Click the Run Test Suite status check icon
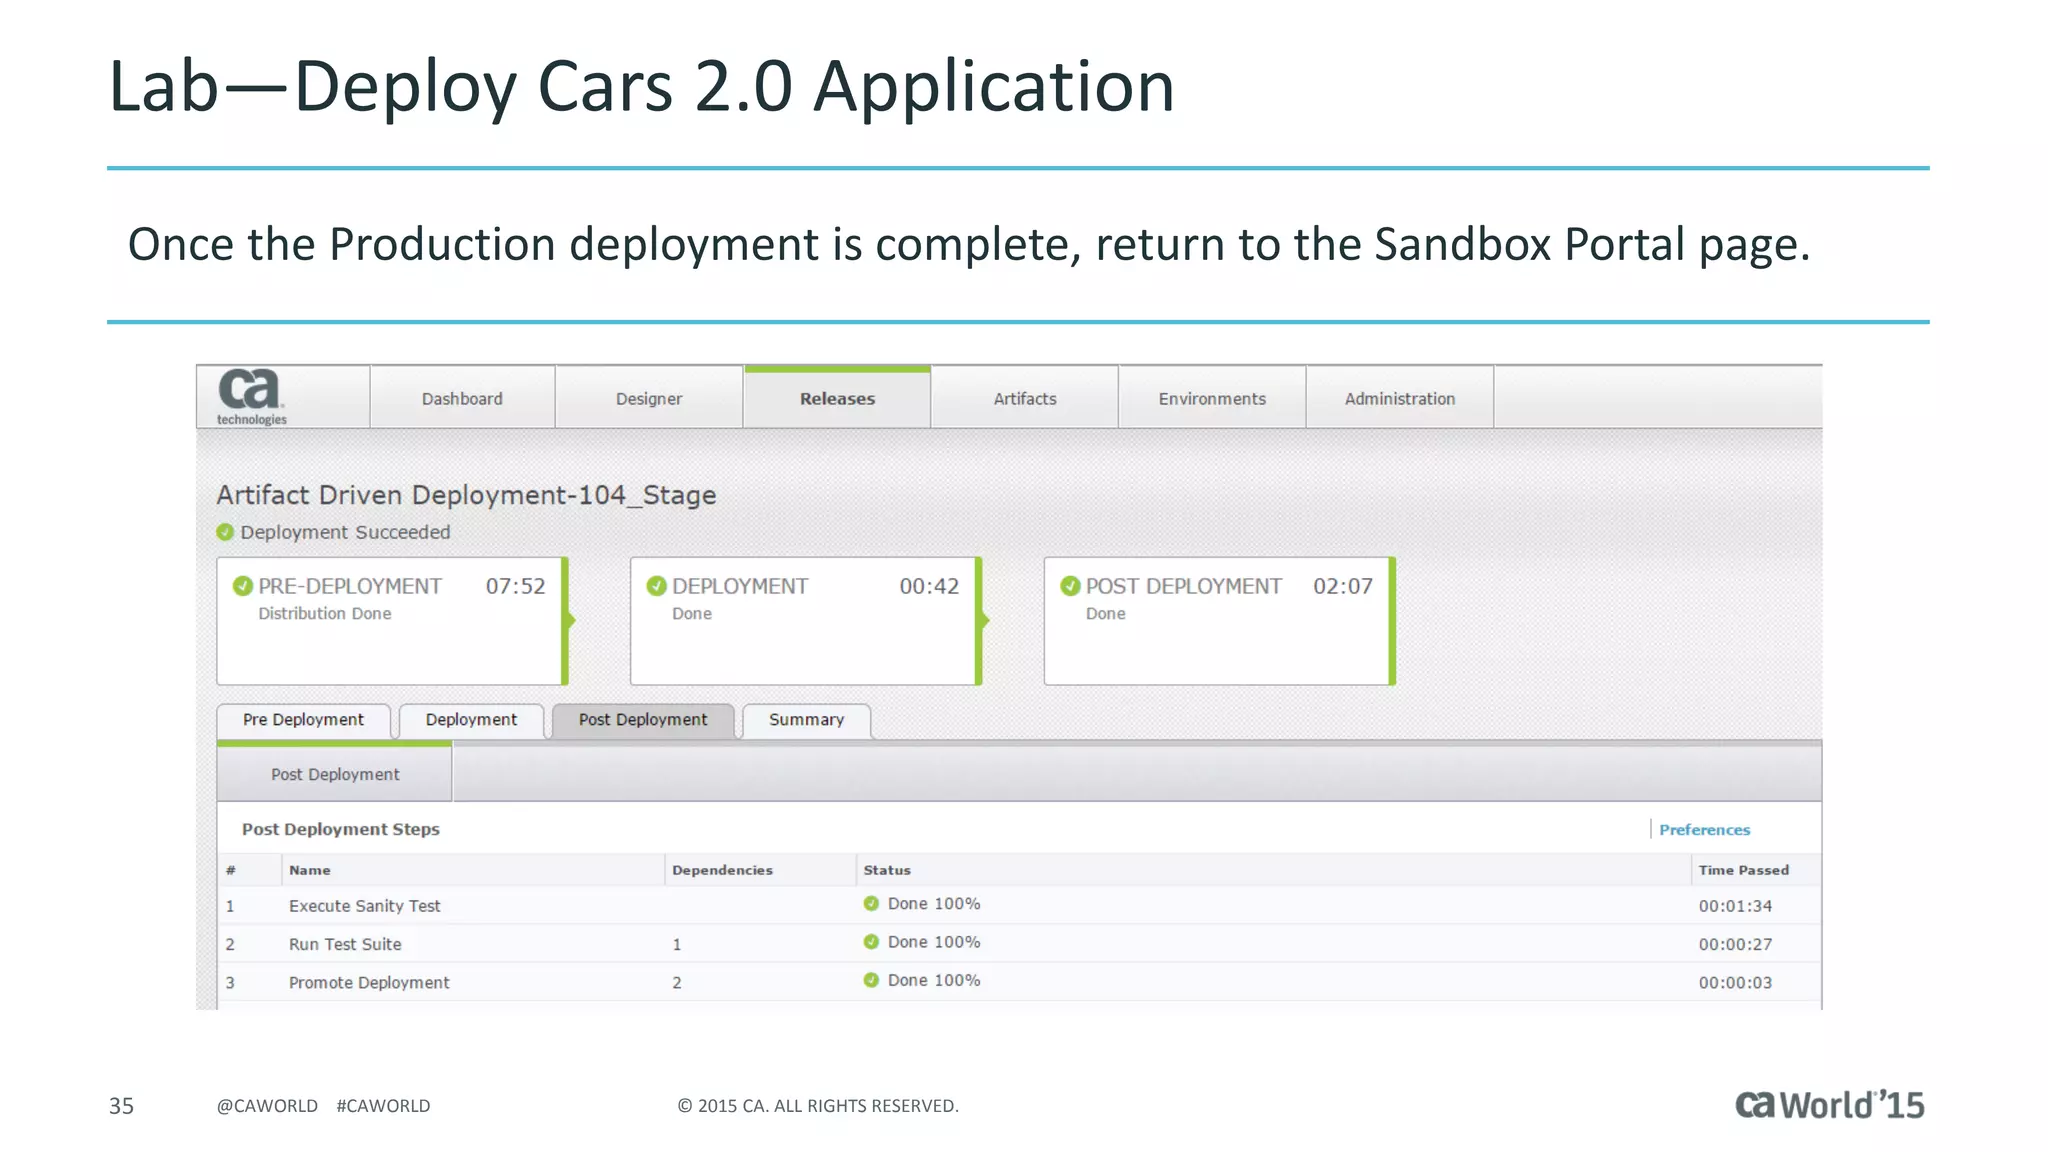Screen dimensions: 2048x1152 [x=871, y=942]
